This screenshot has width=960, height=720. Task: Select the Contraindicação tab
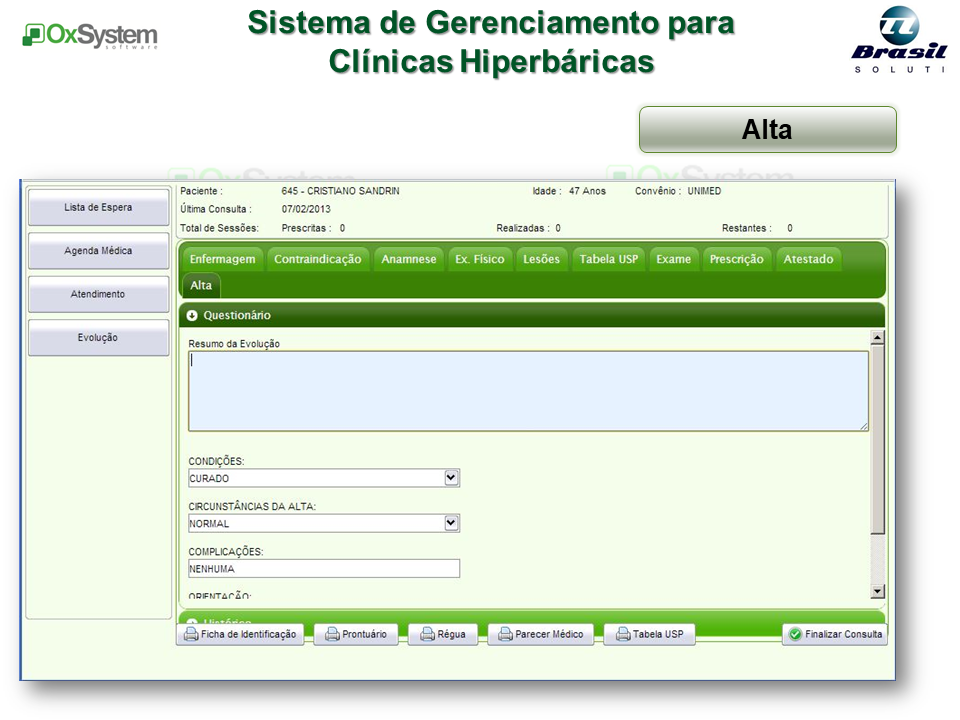317,259
